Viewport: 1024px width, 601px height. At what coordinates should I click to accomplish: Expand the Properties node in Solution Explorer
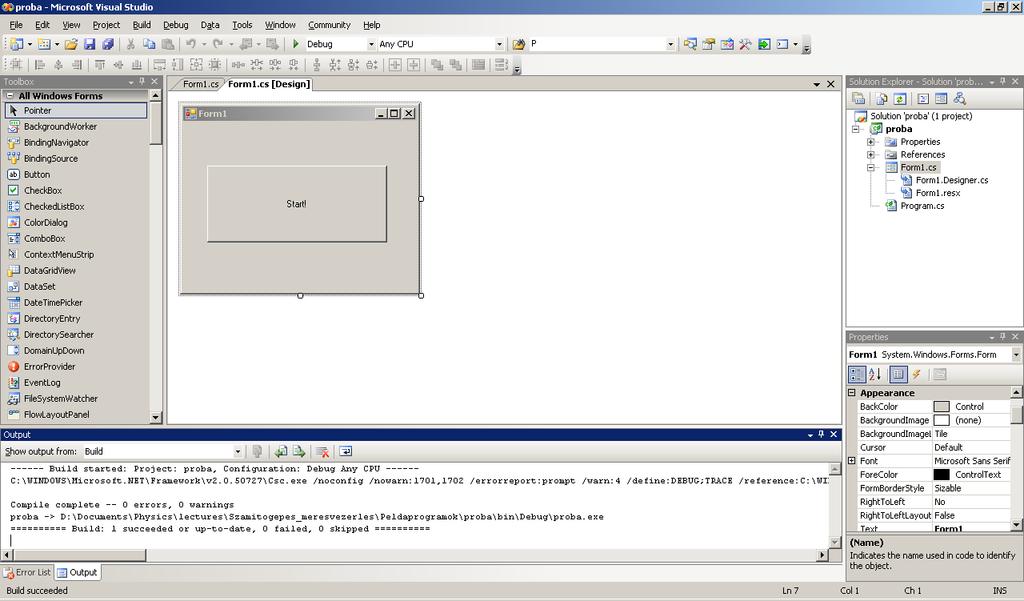871,142
